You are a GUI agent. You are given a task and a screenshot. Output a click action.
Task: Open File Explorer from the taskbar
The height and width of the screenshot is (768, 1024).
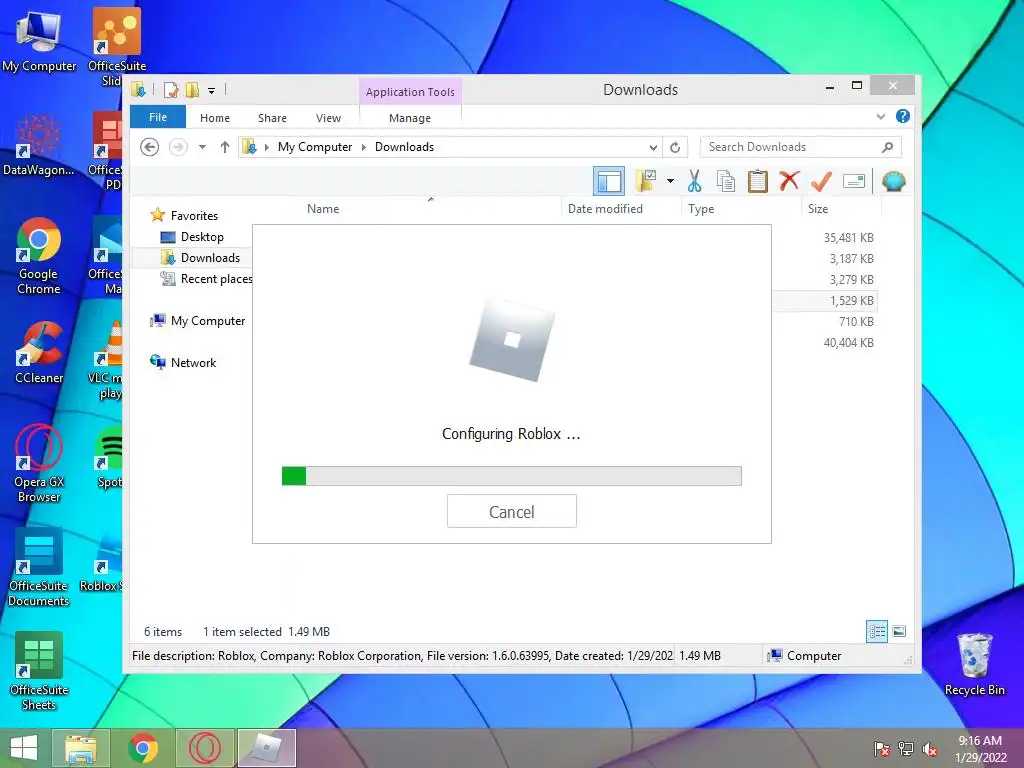[81, 748]
